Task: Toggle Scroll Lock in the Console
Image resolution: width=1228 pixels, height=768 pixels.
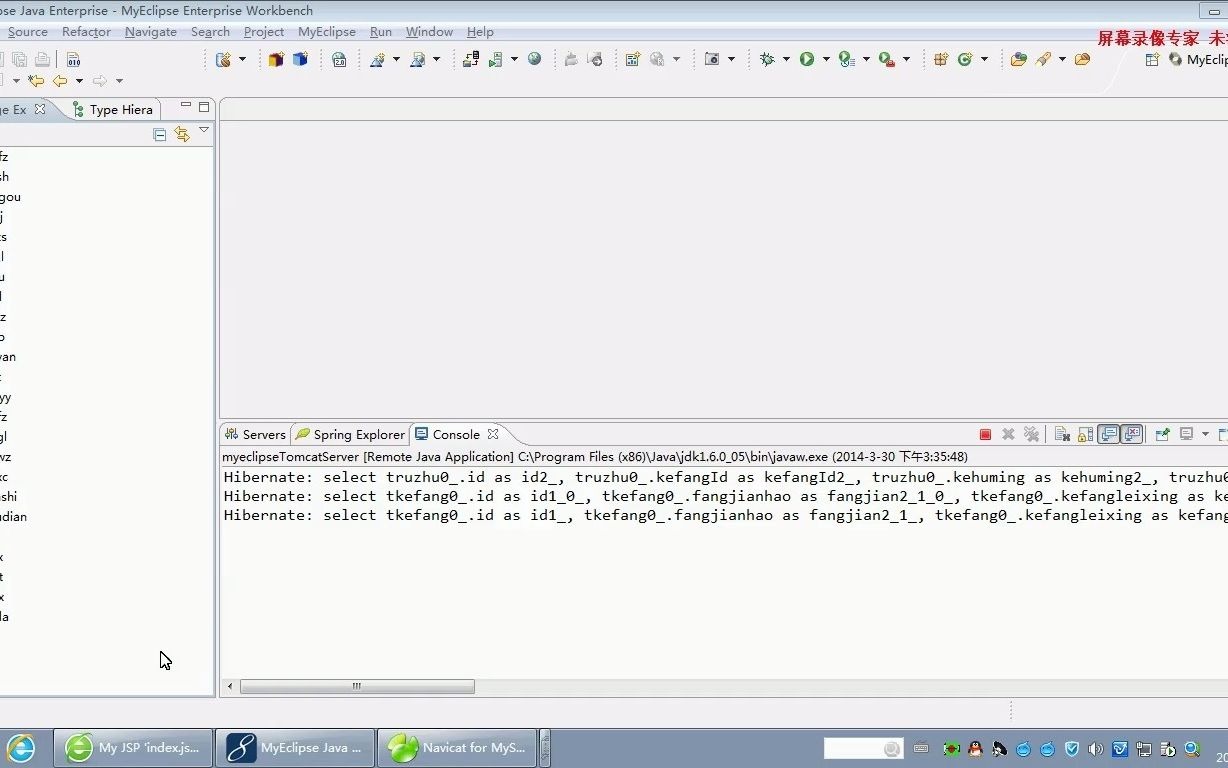Action: click(x=1083, y=434)
